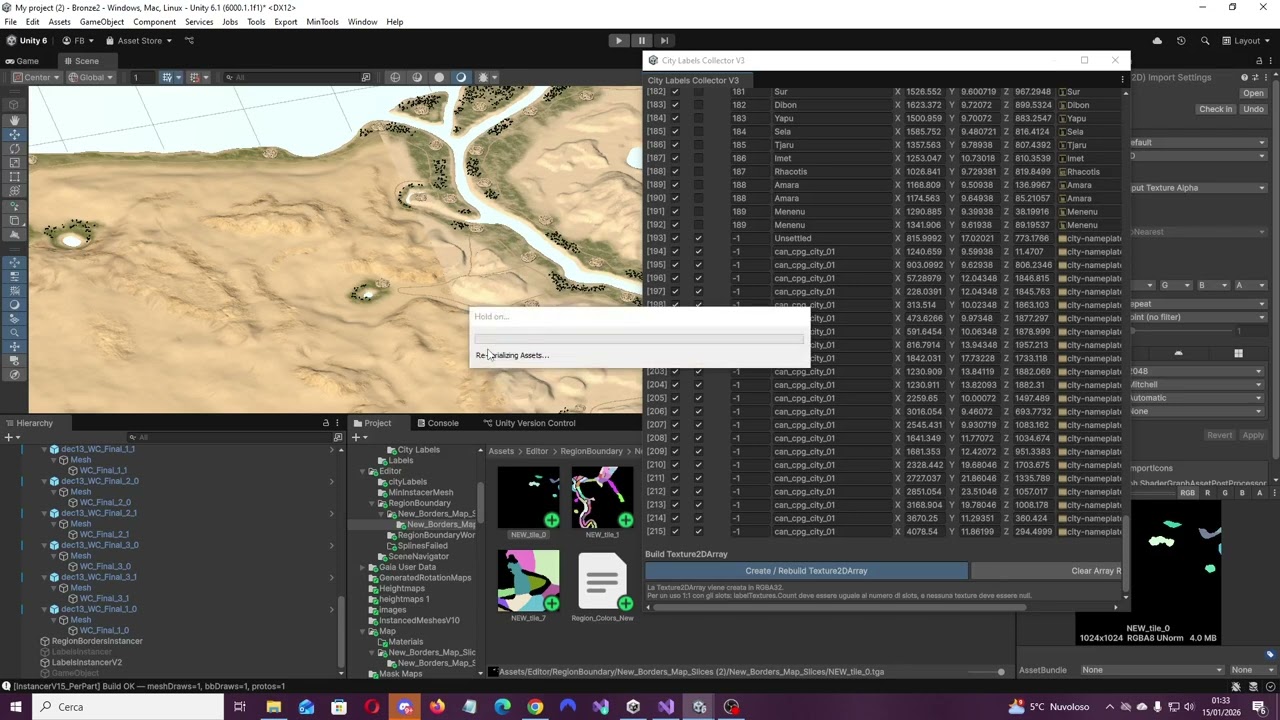1280x720 pixels.
Task: Switch to the Game tab
Action: (22, 61)
